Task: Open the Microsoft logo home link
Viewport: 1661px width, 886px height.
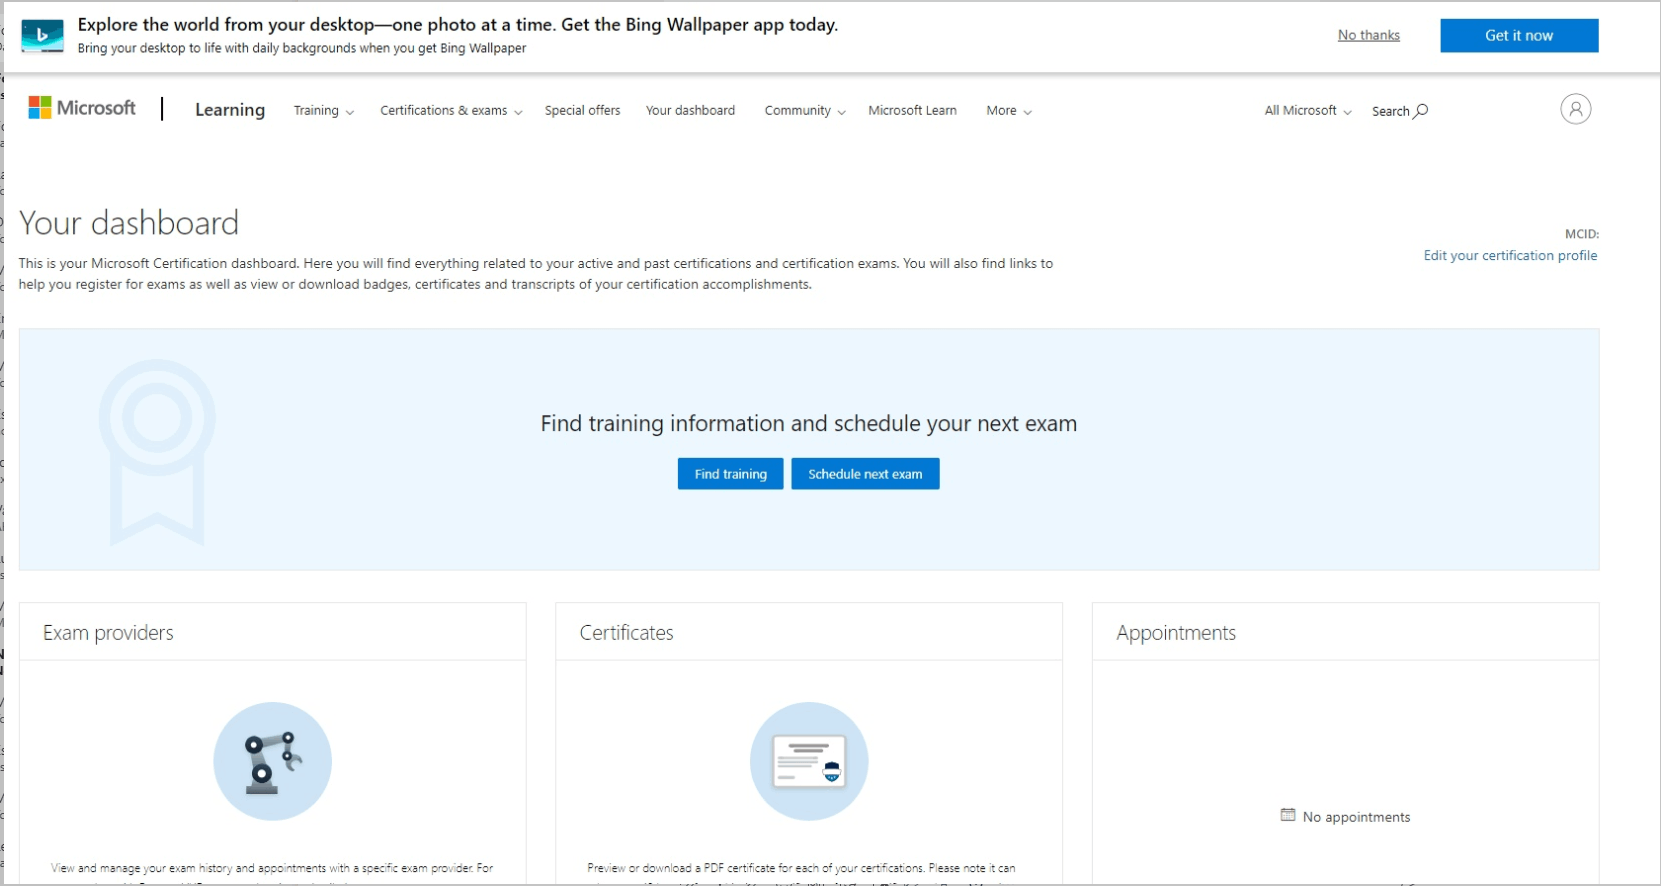Action: tap(82, 108)
